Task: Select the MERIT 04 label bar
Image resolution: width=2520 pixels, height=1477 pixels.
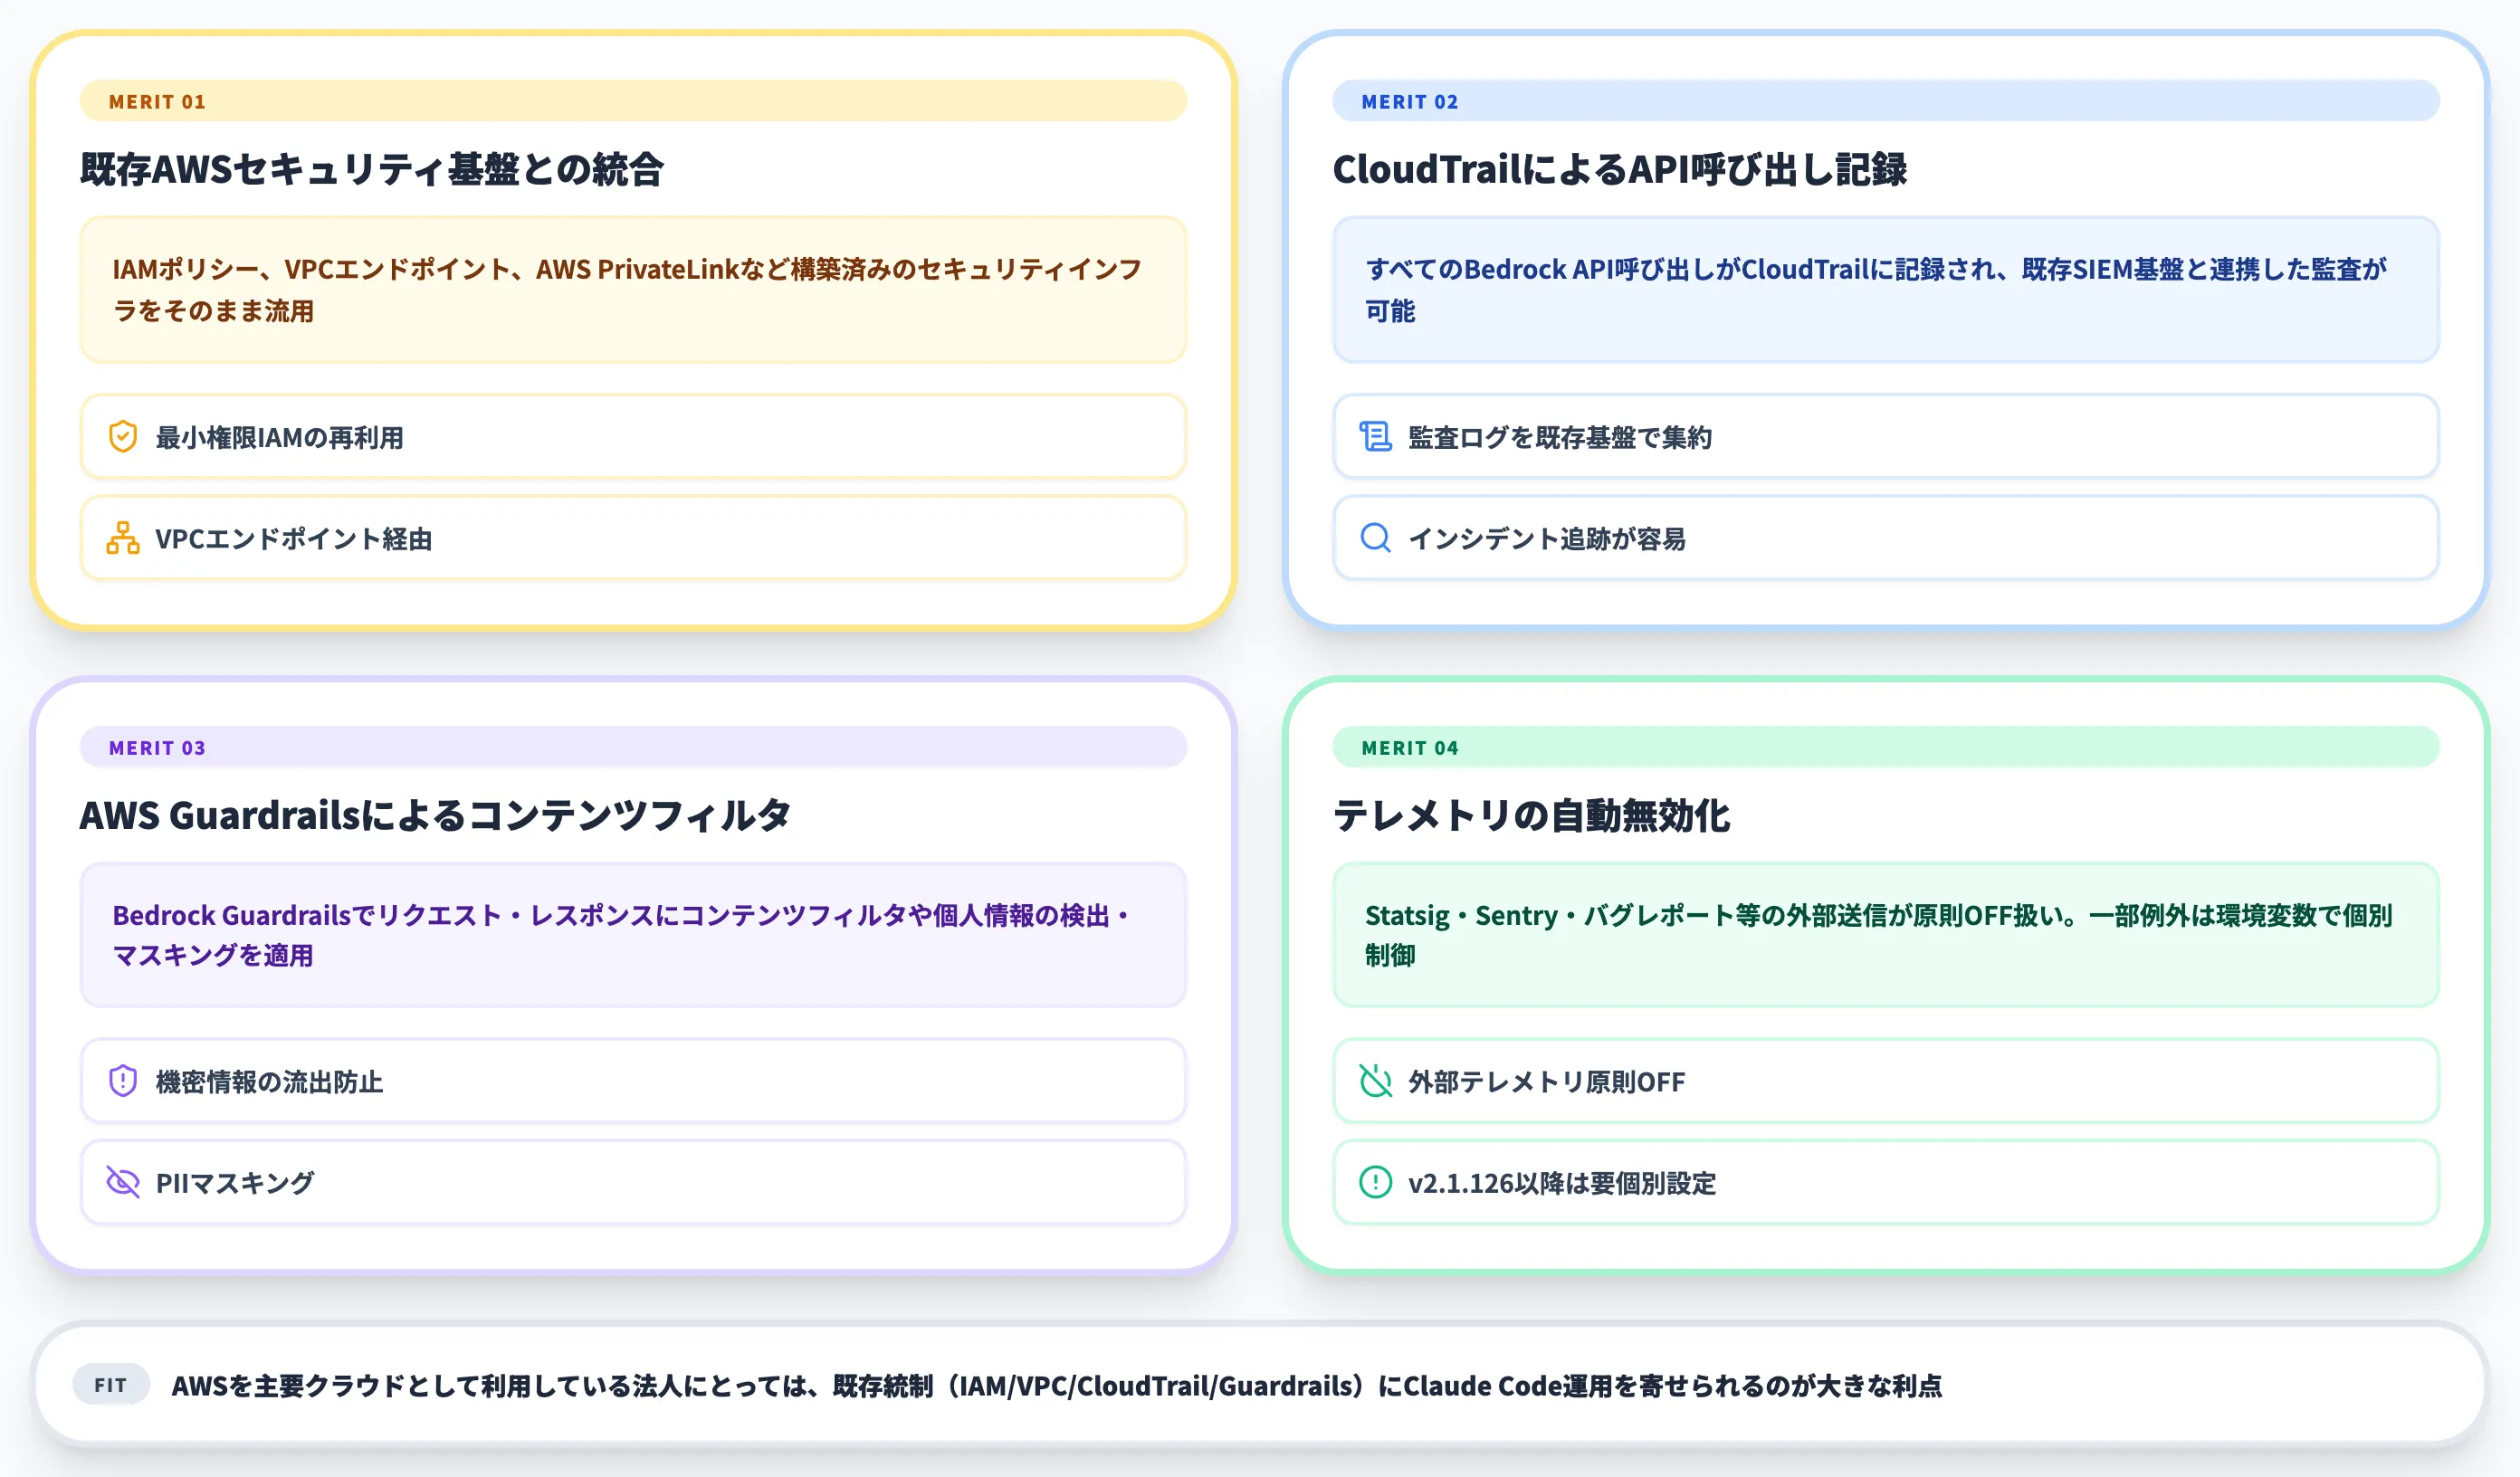Action: pos(1885,747)
